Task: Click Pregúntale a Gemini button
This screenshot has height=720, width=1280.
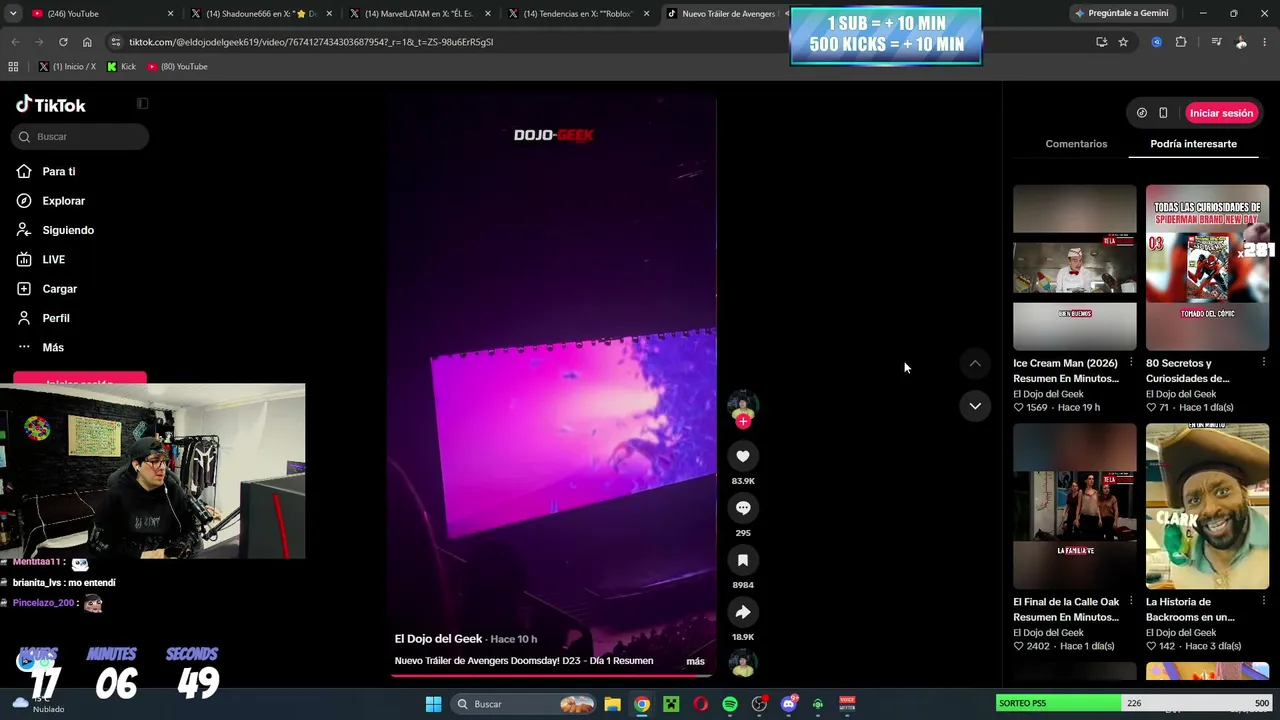Action: [x=1122, y=14]
